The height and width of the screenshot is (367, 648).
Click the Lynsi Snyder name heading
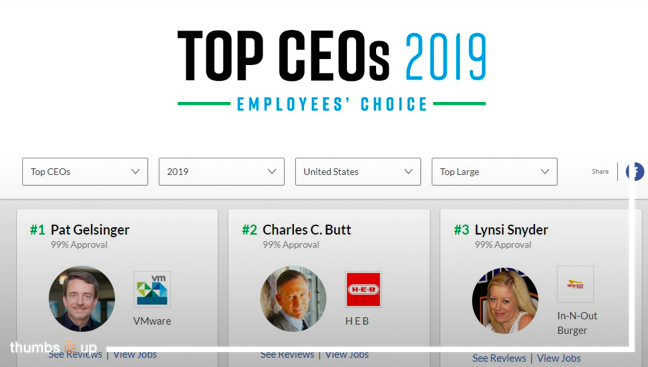pyautogui.click(x=511, y=230)
